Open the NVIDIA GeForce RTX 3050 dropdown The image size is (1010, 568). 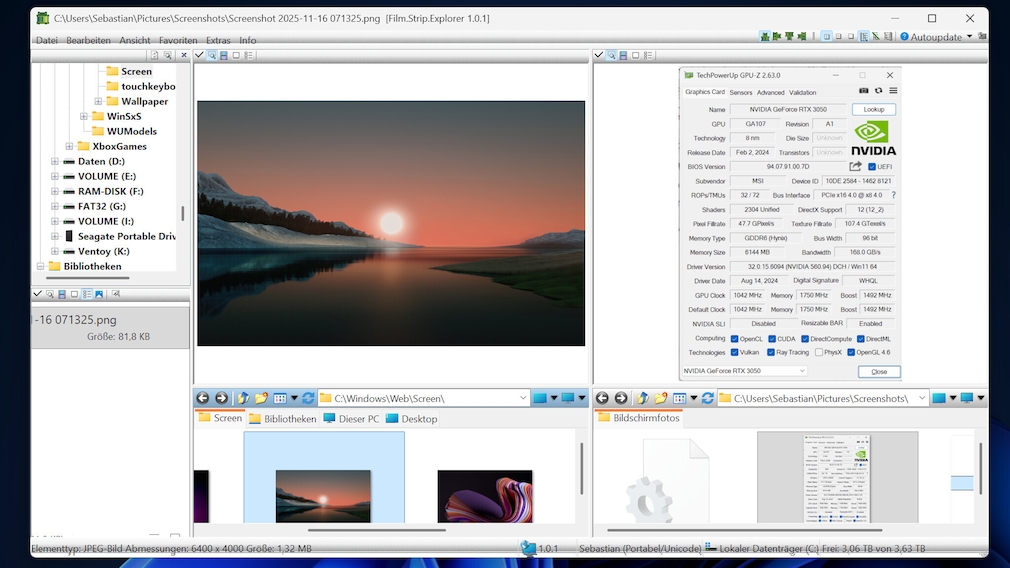point(801,371)
